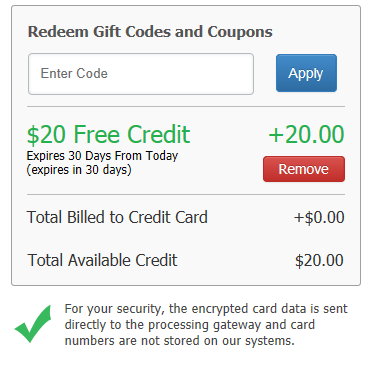382x367 pixels.
Task: Select the Redeem Gift Codes and Coupons heading
Action: (x=150, y=32)
